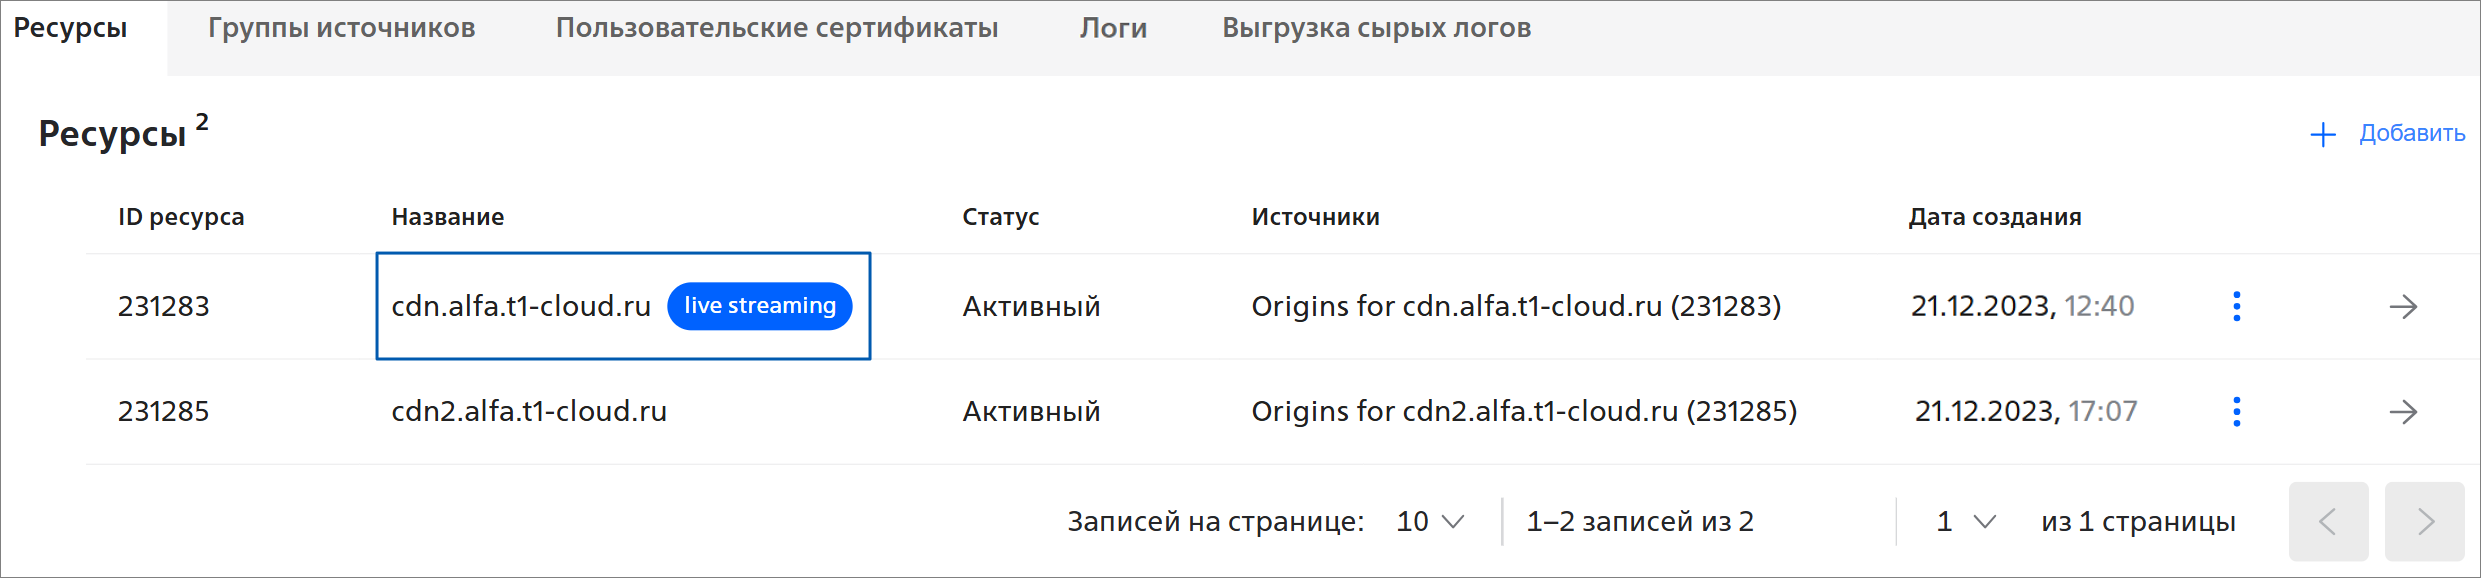This screenshot has width=2481, height=578.
Task: Switch to Группы источников tab
Action: coord(341,28)
